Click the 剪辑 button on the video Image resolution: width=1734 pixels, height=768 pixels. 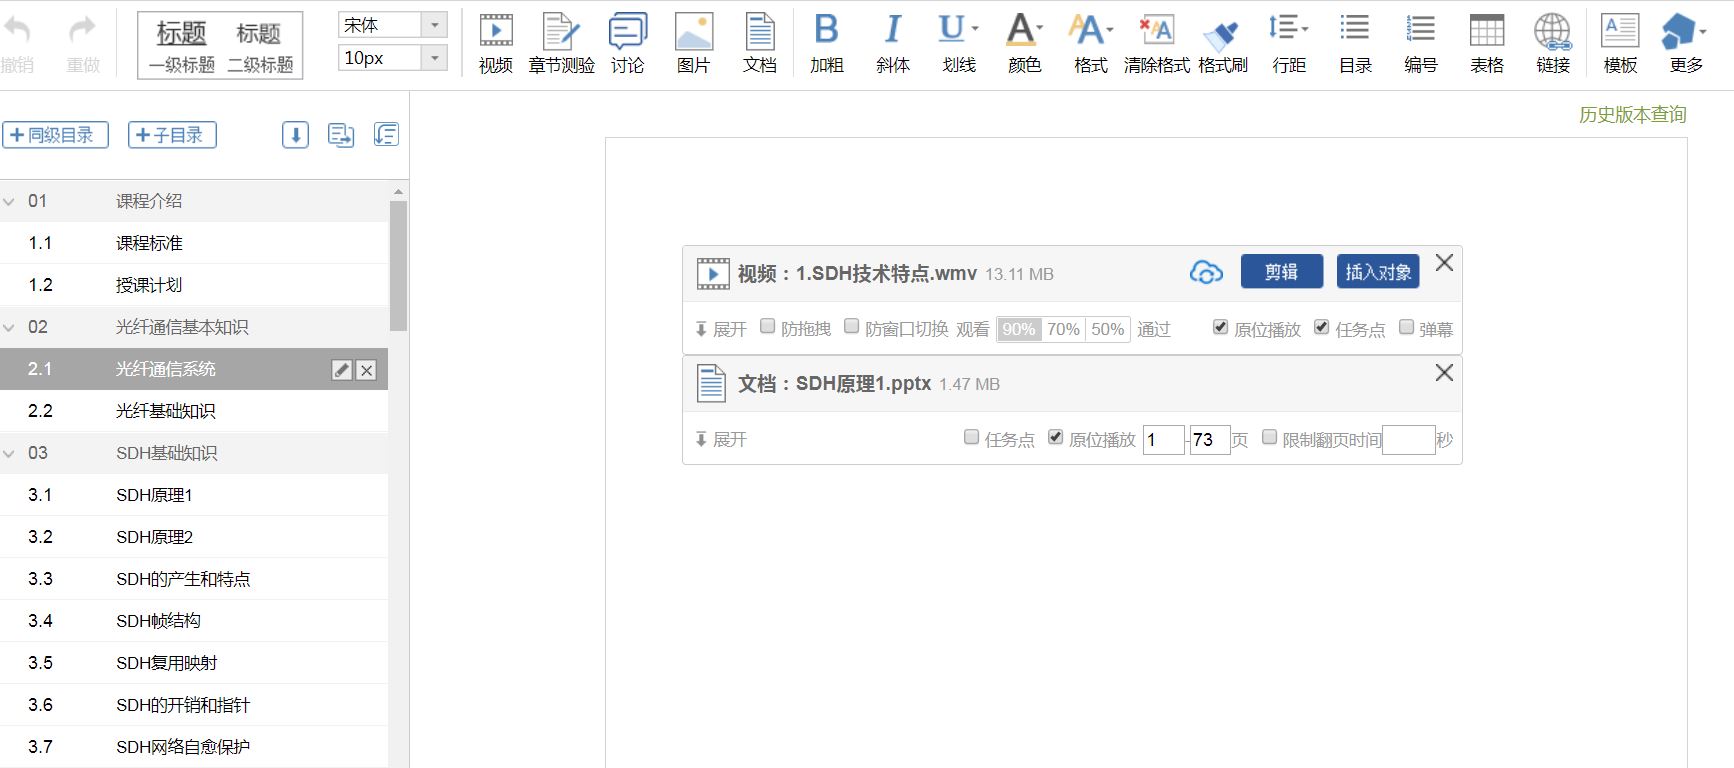click(x=1281, y=271)
